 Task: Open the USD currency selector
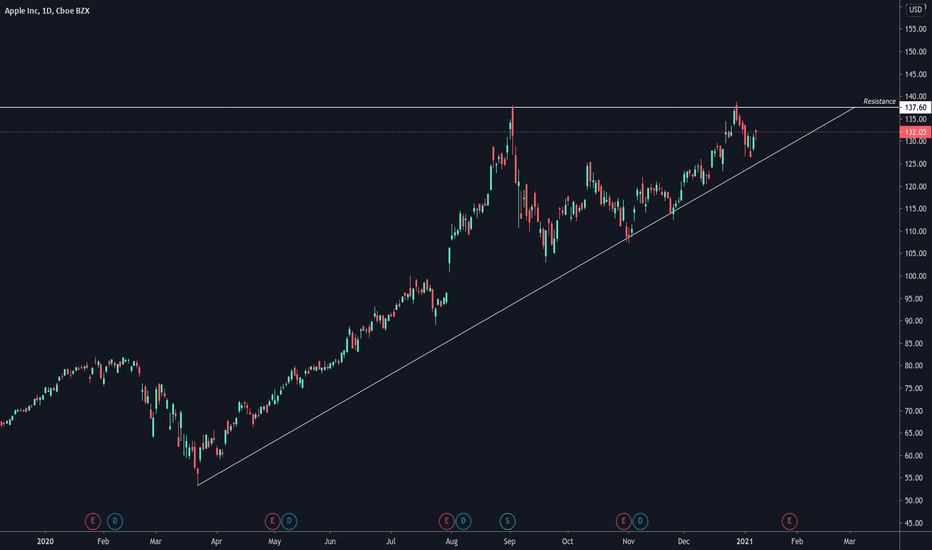(x=915, y=10)
